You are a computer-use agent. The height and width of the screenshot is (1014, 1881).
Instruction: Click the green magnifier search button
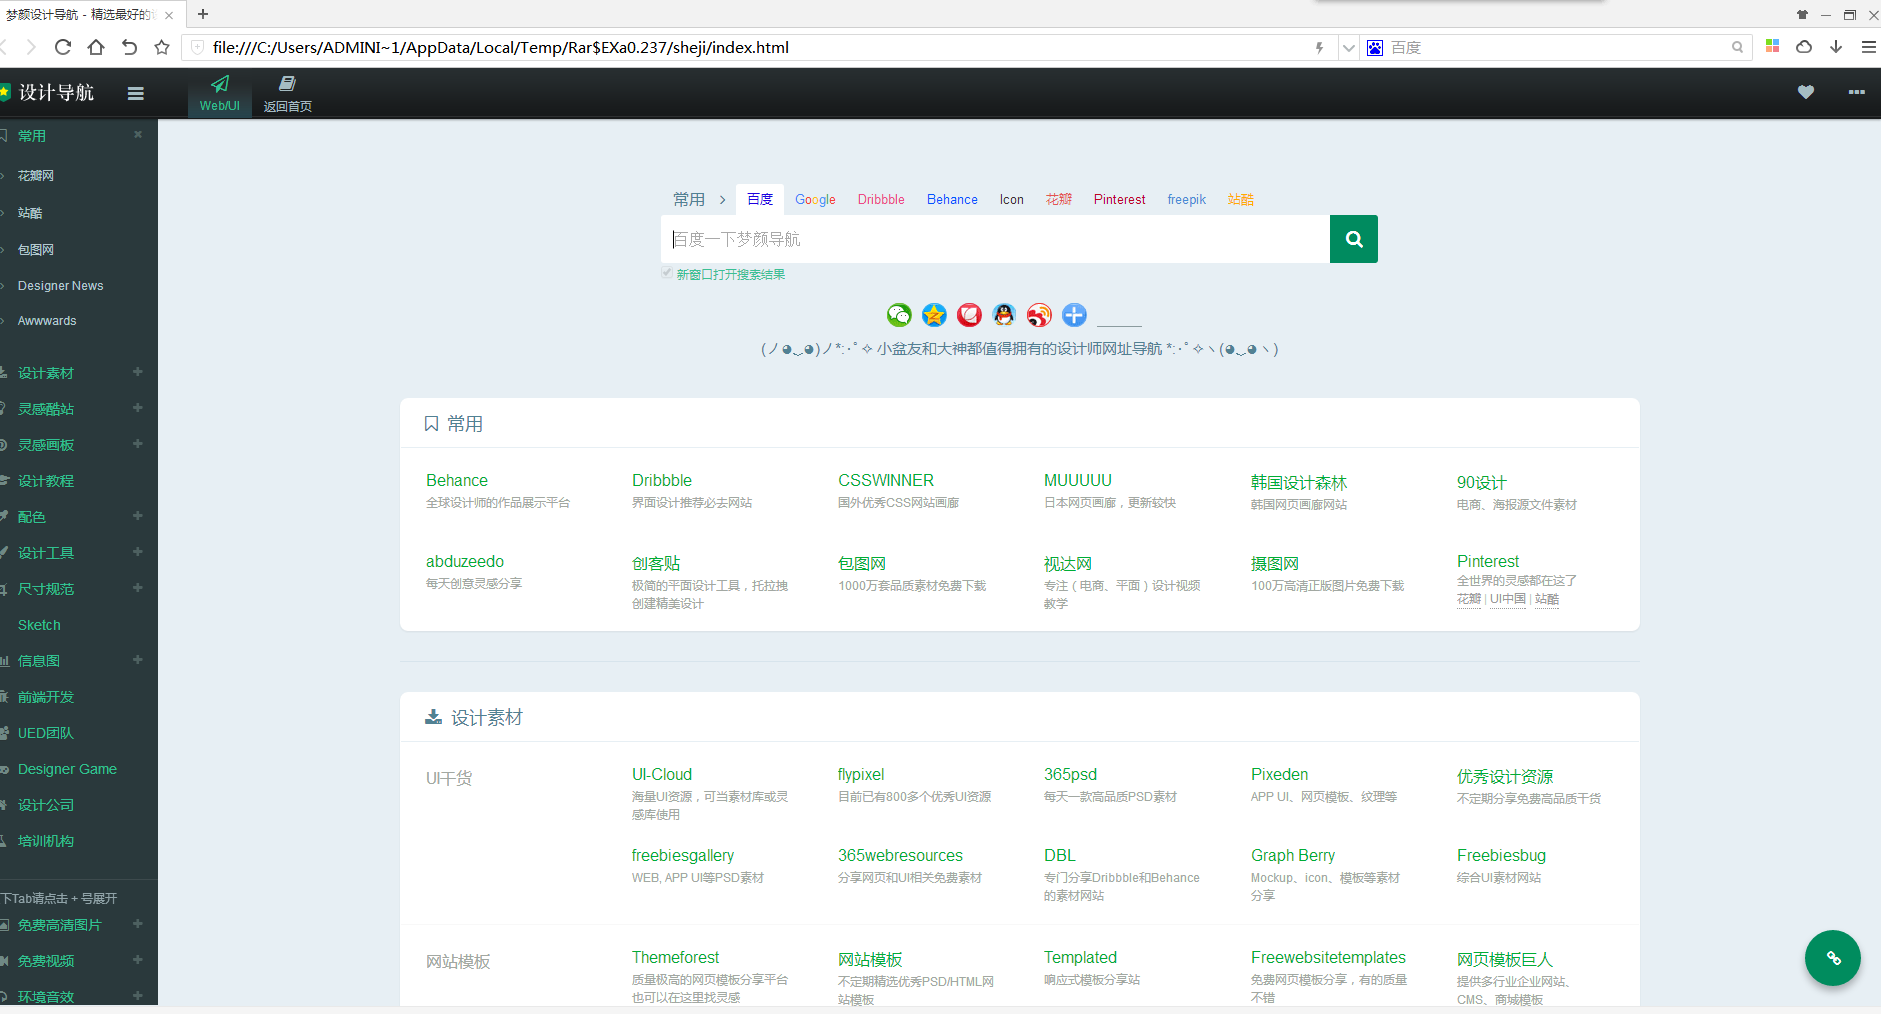[1354, 239]
